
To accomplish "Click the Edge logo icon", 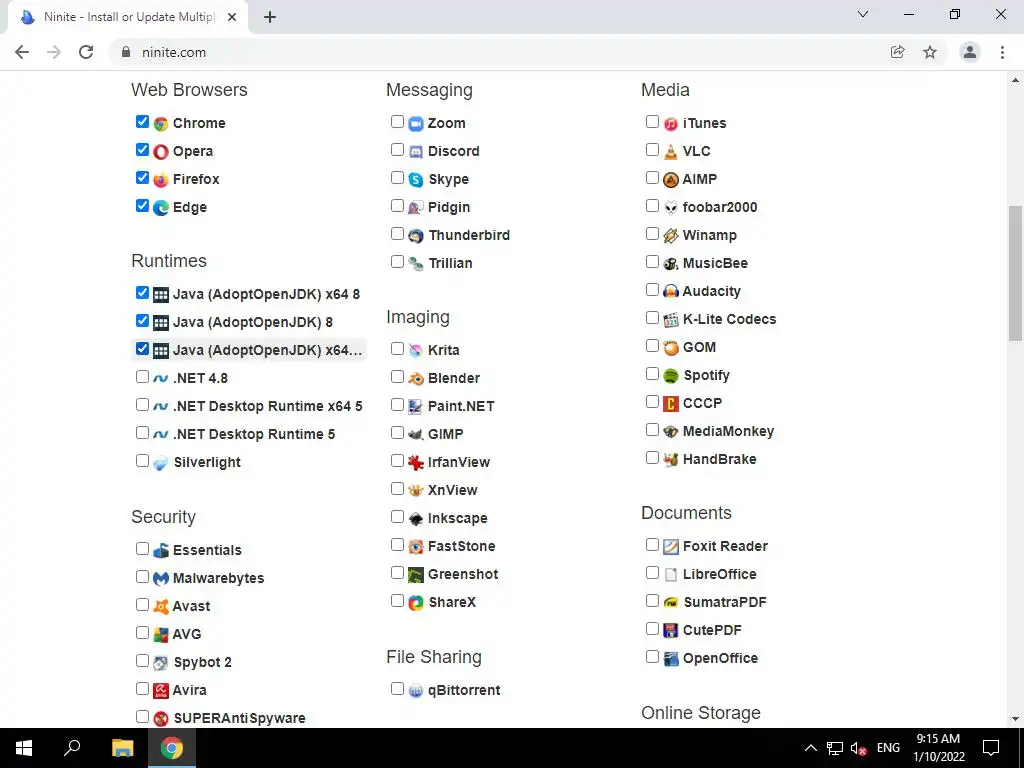I will point(161,208).
